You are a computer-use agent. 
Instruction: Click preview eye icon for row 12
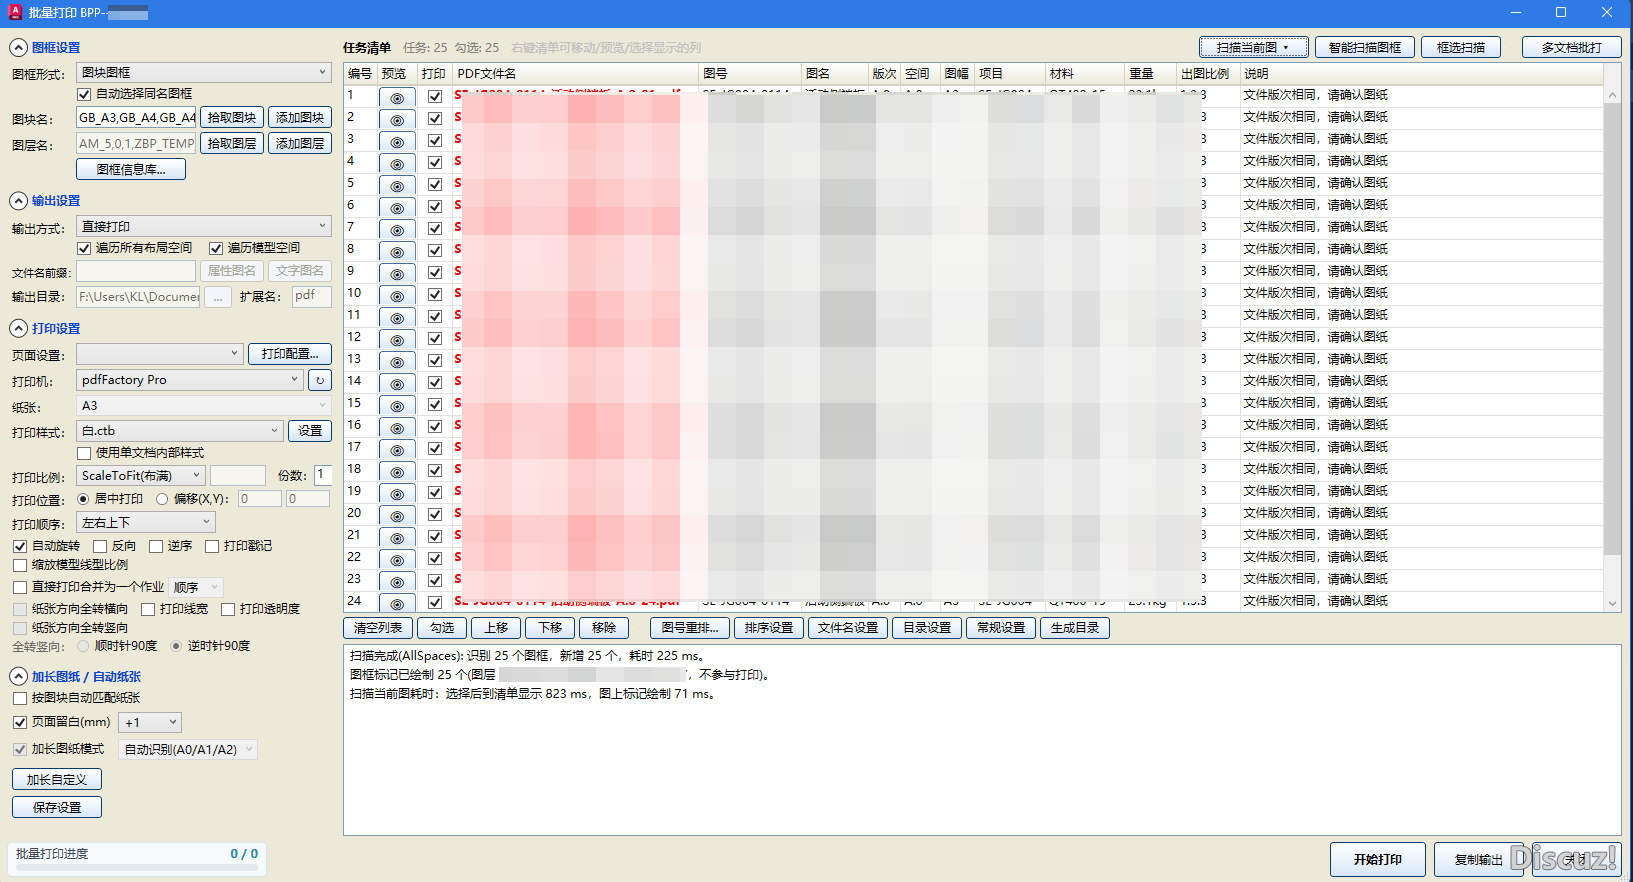[397, 340]
